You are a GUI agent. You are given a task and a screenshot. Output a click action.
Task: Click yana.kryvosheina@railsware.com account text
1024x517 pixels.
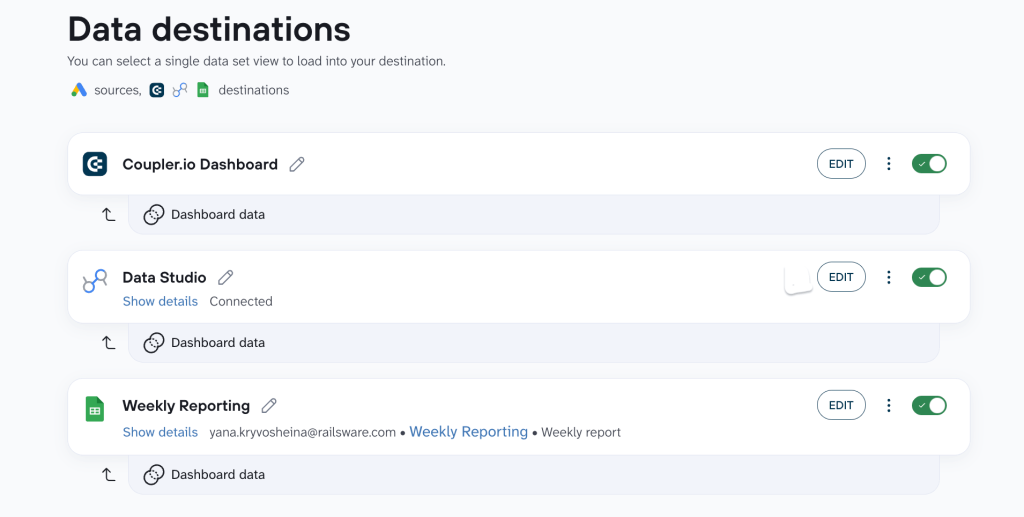pyautogui.click(x=302, y=432)
